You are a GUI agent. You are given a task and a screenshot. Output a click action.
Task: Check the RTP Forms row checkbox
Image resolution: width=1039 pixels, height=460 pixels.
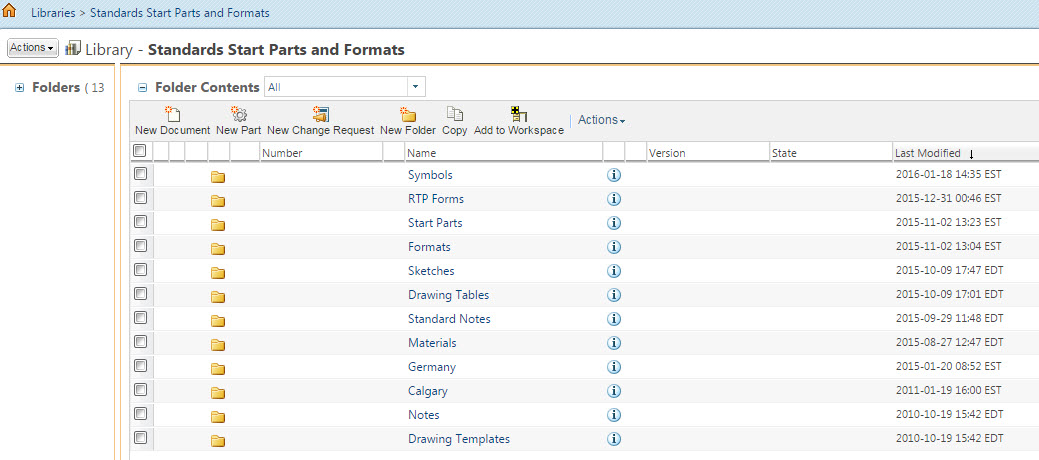pyautogui.click(x=140, y=198)
